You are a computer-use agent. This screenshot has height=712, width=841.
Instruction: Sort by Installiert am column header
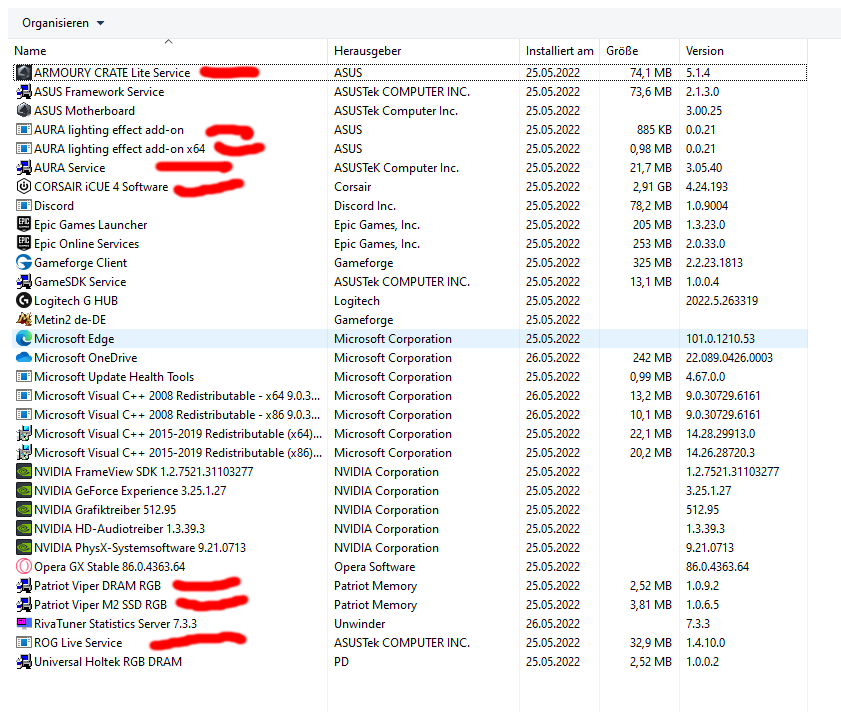559,51
